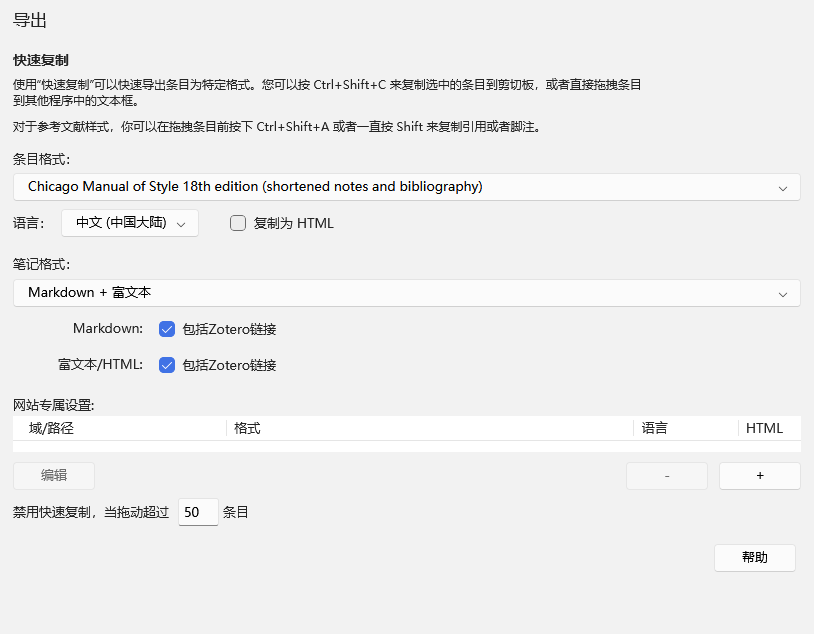The width and height of the screenshot is (814, 634).
Task: Open the 笔记格式 dropdown showing Markdown + 富文本
Action: click(x=406, y=293)
